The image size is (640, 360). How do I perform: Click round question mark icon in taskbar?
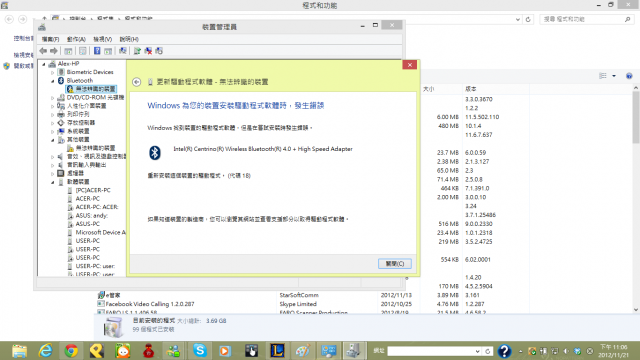click(x=504, y=351)
